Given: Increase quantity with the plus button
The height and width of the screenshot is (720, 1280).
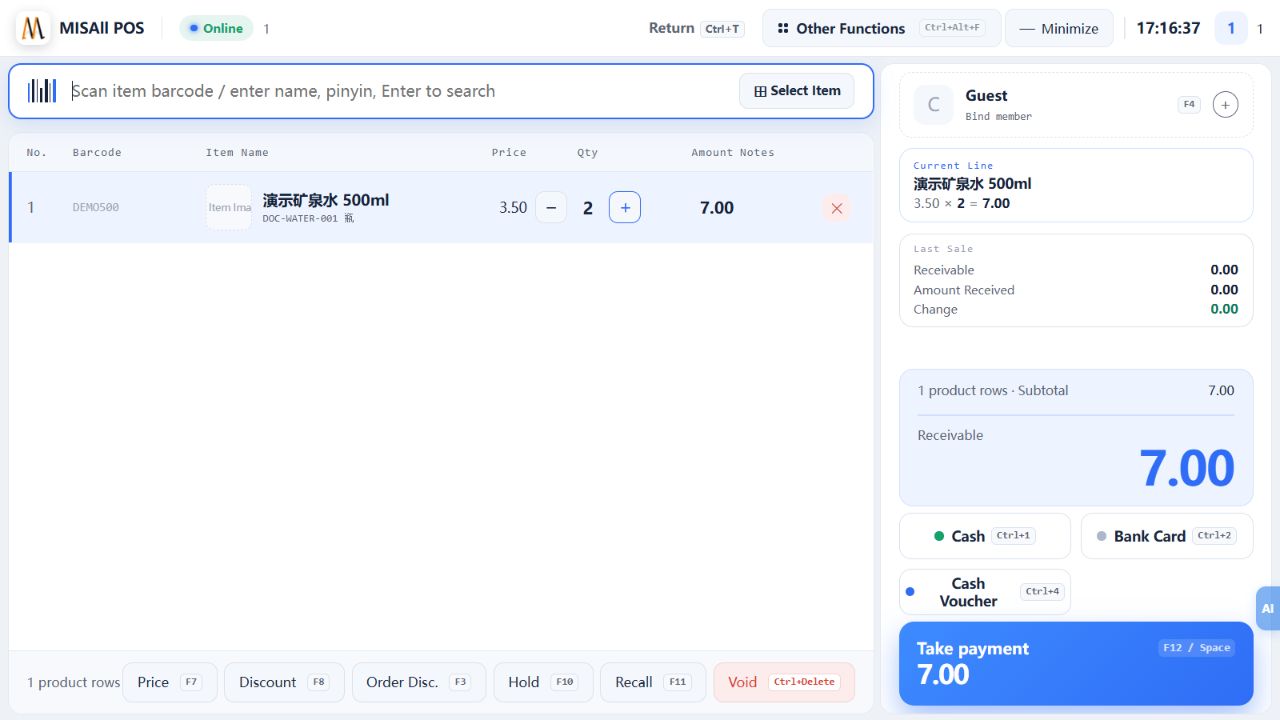Looking at the screenshot, I should [x=625, y=208].
